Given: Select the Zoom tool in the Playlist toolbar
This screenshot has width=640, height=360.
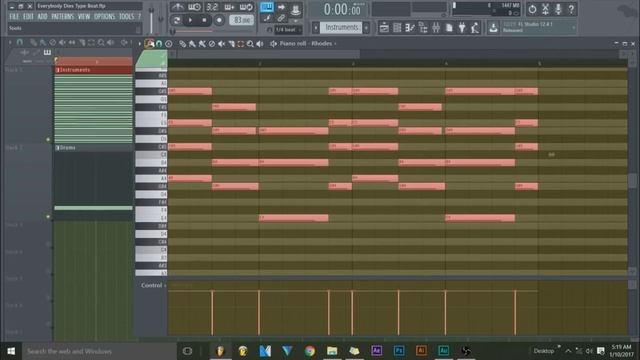Looking at the screenshot, I should click(101, 42).
